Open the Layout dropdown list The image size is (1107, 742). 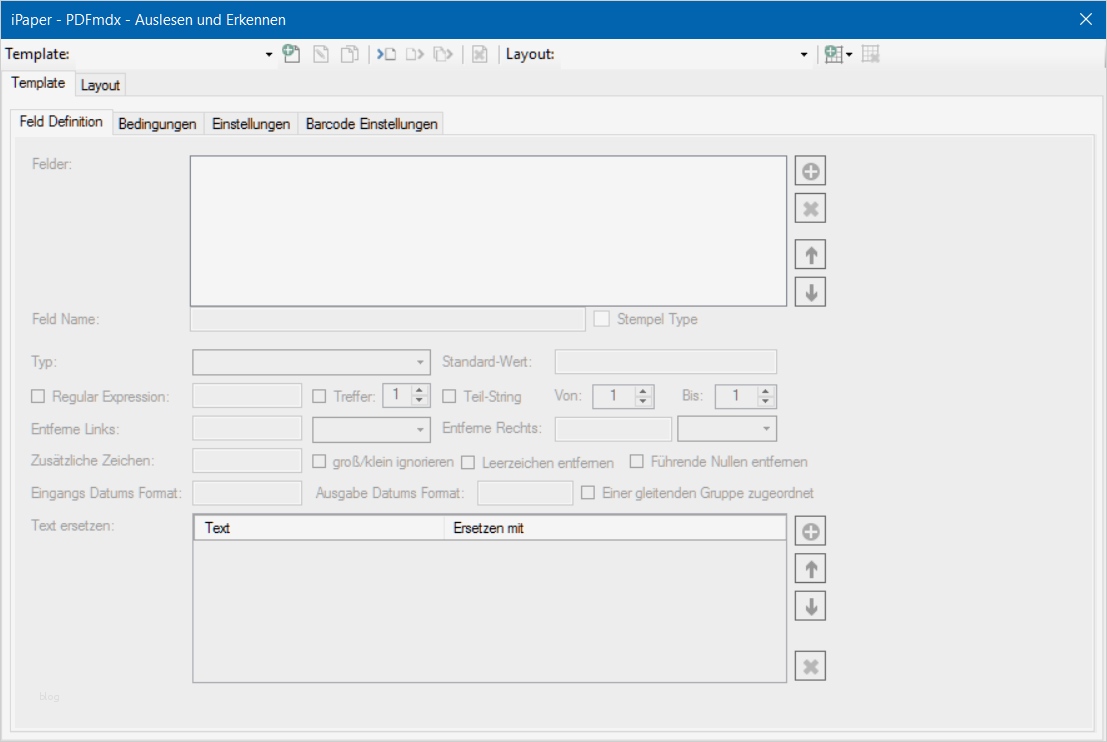point(803,54)
